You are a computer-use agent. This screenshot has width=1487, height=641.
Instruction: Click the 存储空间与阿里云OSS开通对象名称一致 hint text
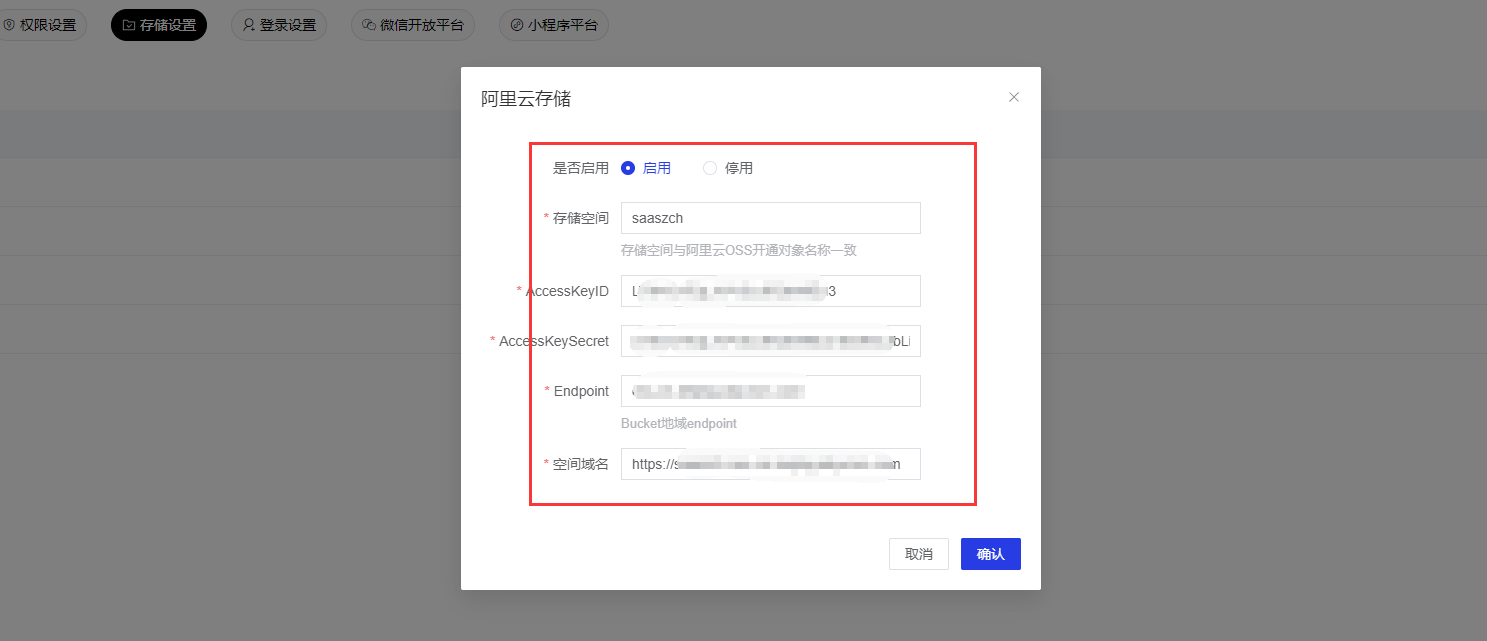(x=739, y=250)
